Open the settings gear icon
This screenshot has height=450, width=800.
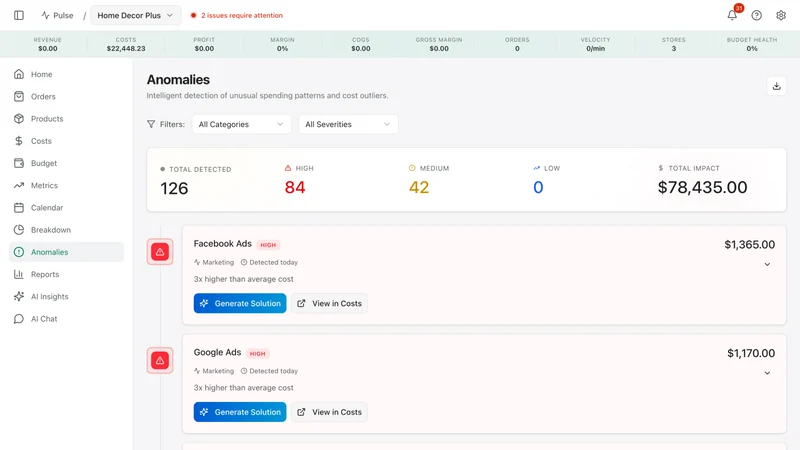(x=781, y=15)
